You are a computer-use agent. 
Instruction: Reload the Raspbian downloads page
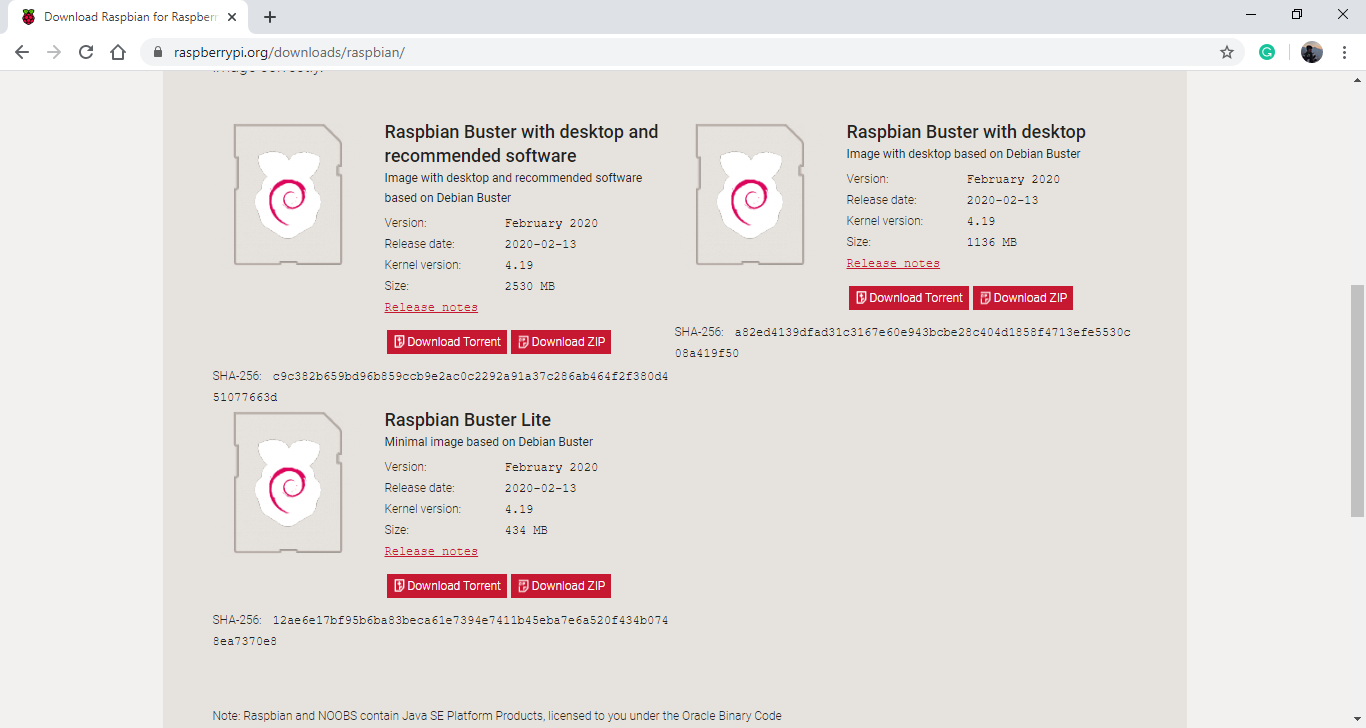click(x=86, y=52)
